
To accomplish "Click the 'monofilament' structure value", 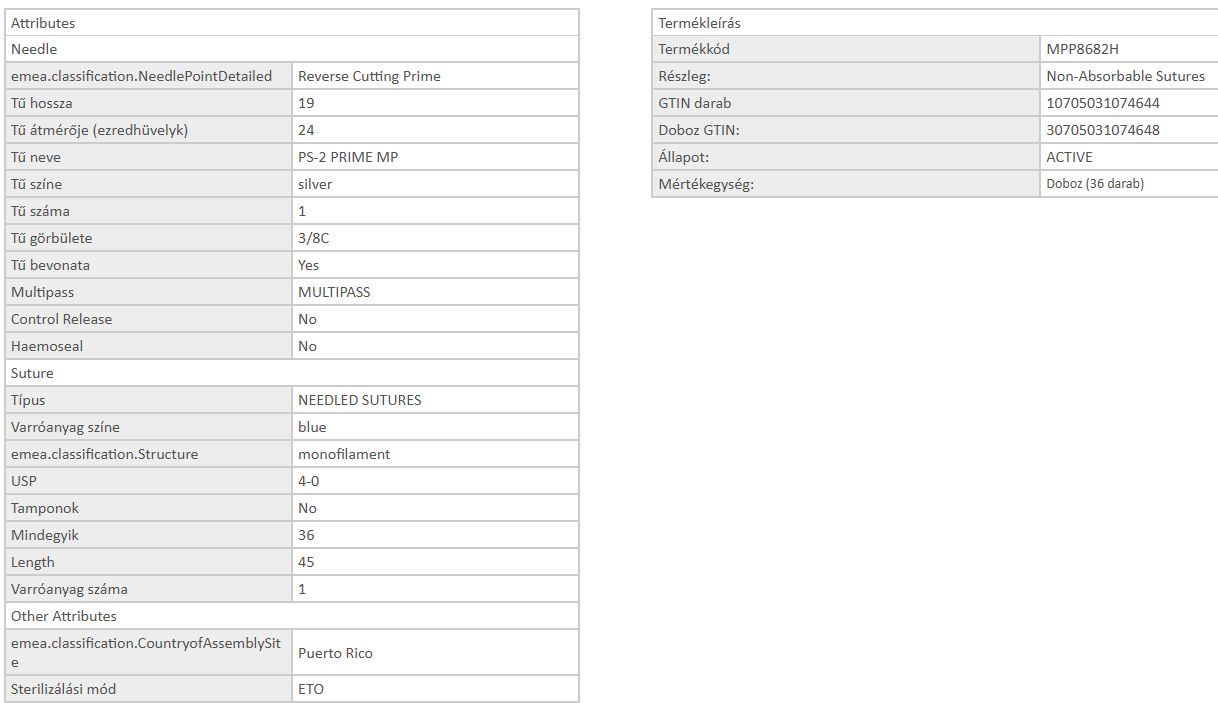I will coord(344,454).
